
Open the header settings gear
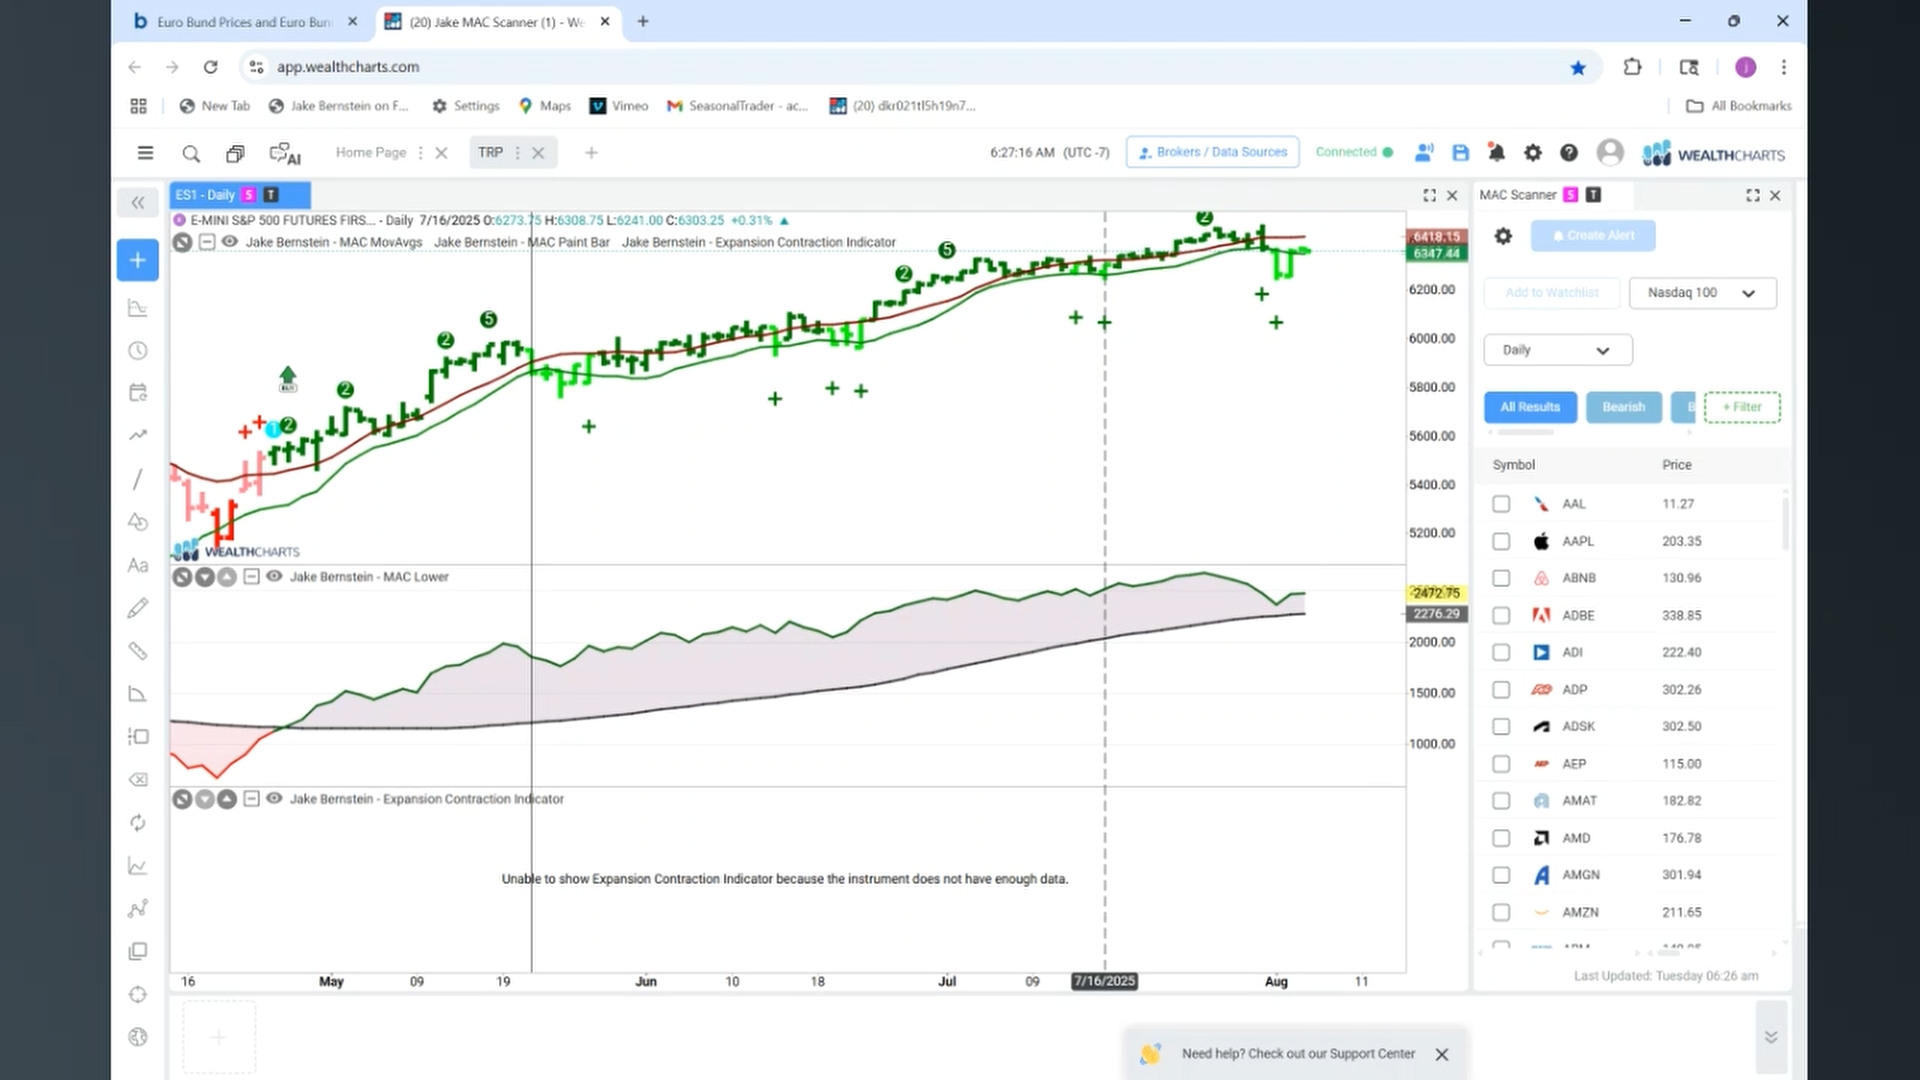[1533, 153]
